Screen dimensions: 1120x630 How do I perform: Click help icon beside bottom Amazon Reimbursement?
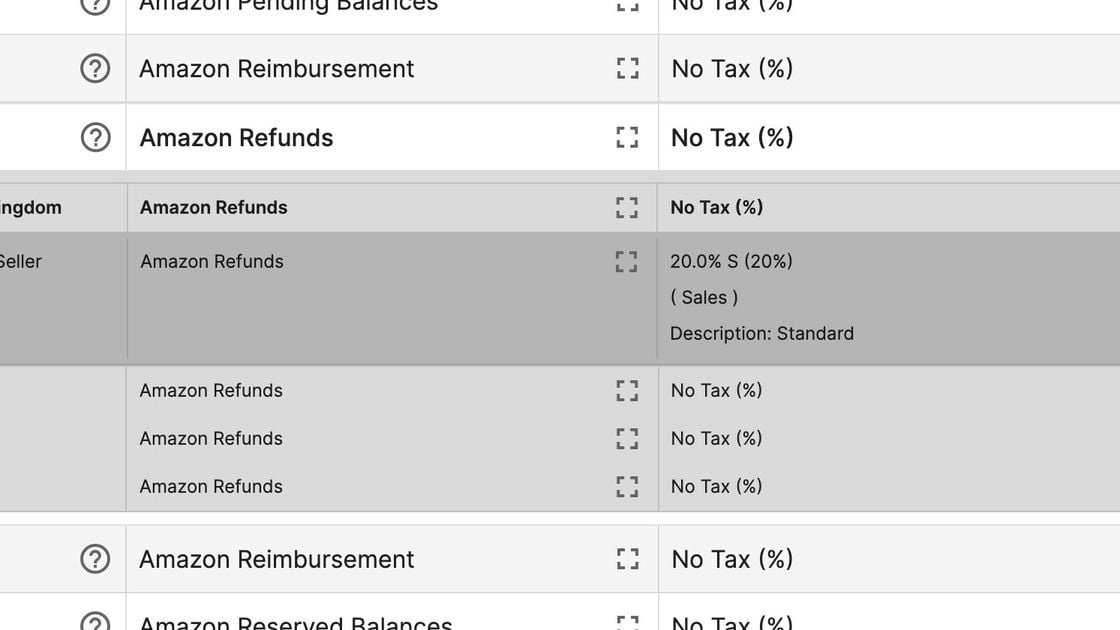(95, 559)
